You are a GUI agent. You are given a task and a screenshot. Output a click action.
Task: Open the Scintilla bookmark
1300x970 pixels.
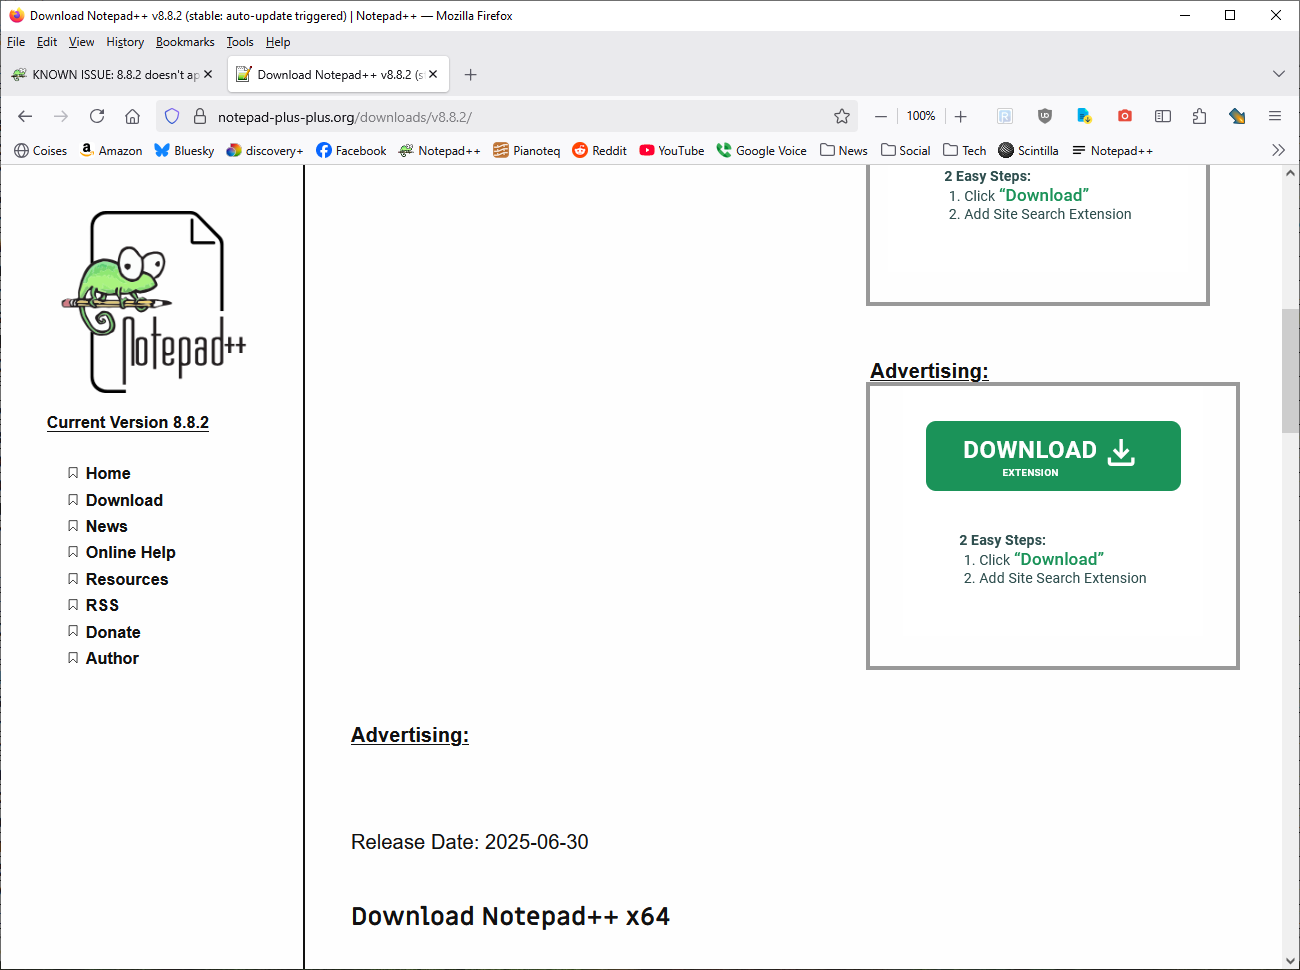[1028, 150]
